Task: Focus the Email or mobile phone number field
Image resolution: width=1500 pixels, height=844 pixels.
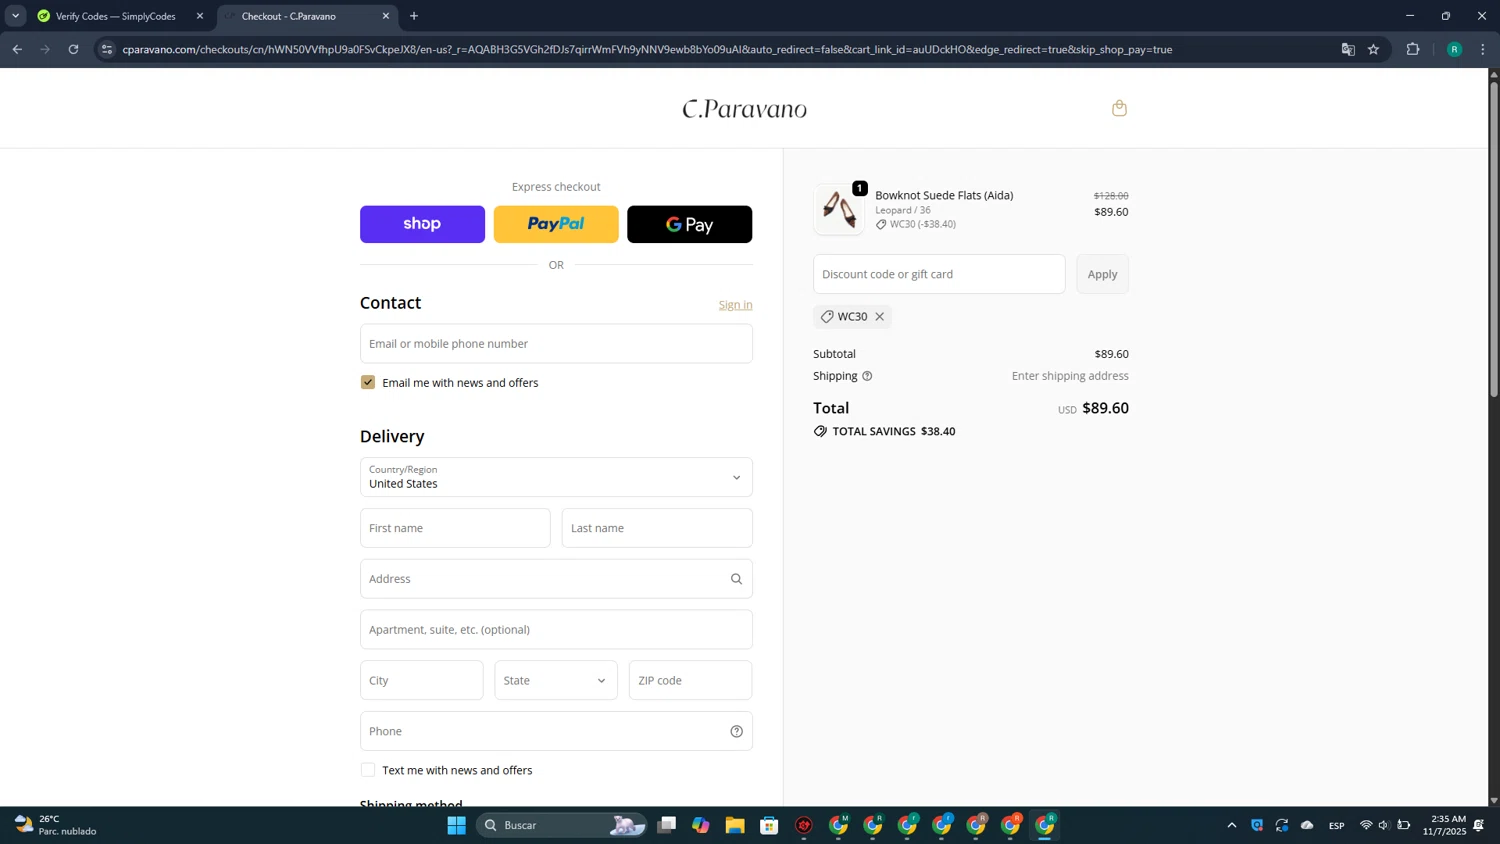Action: 556,343
